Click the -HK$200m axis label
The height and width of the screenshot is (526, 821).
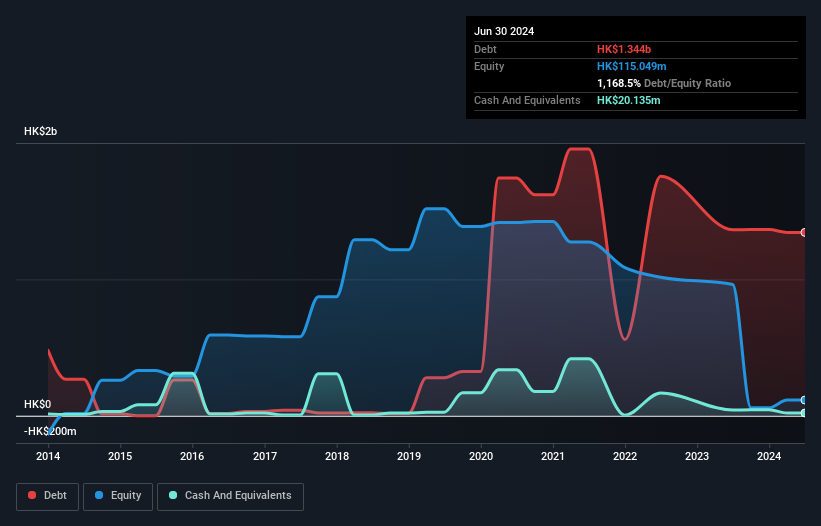50,432
